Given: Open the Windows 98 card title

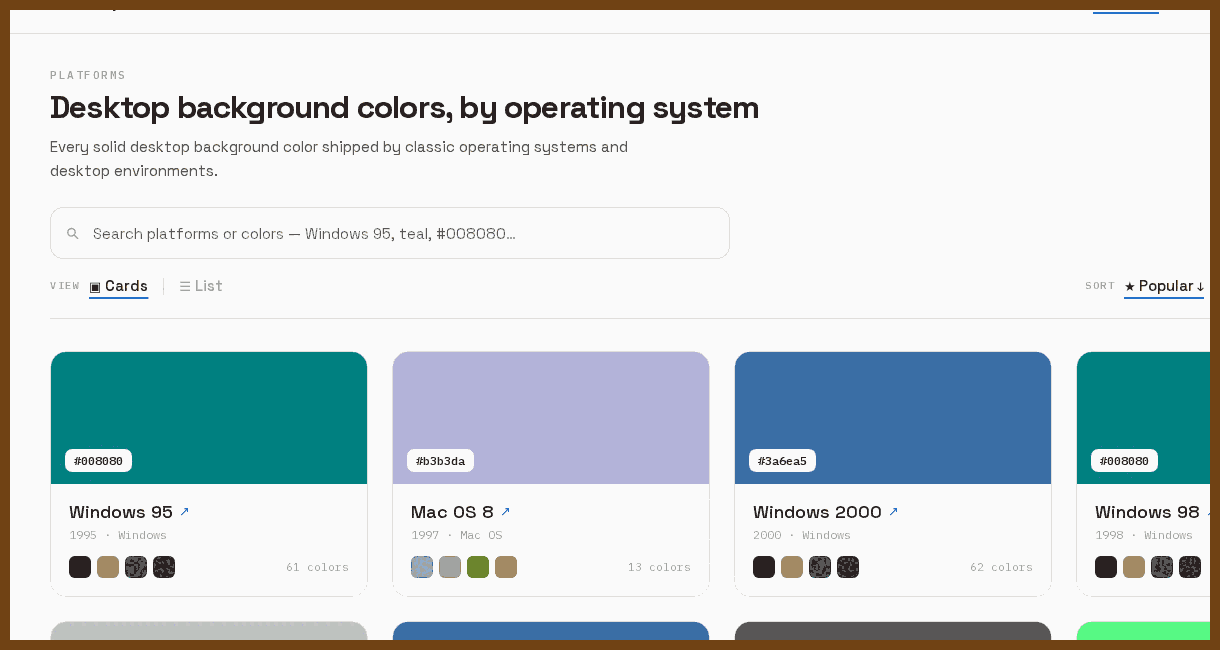Looking at the screenshot, I should pos(1147,512).
